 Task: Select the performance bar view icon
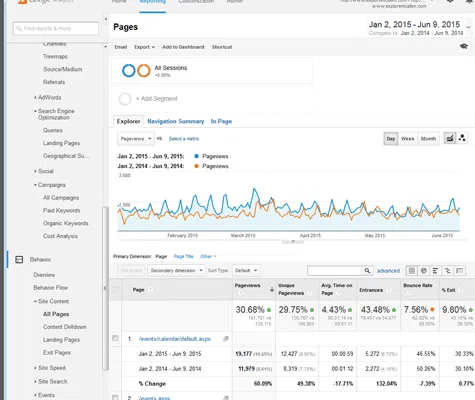(436, 271)
